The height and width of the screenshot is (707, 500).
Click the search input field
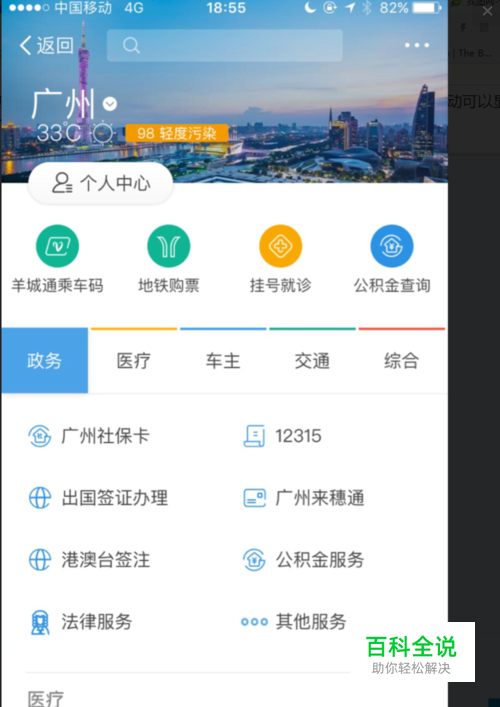(x=225, y=46)
